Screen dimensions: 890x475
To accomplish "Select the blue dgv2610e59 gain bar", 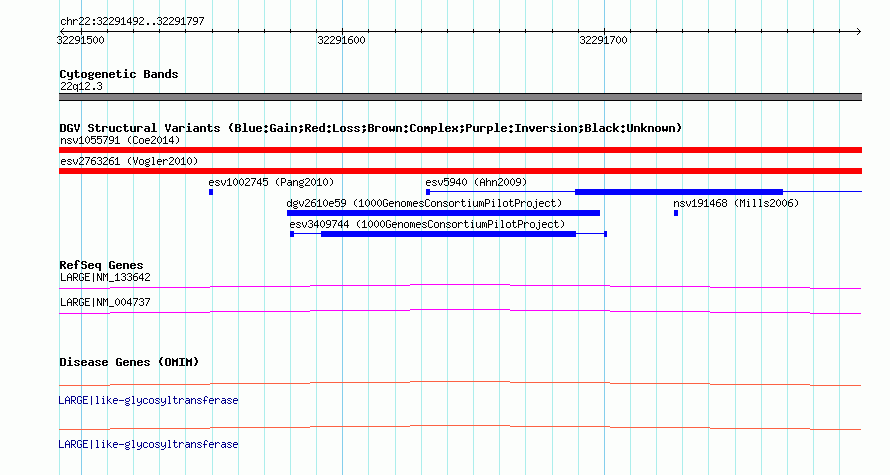I will (x=443, y=213).
